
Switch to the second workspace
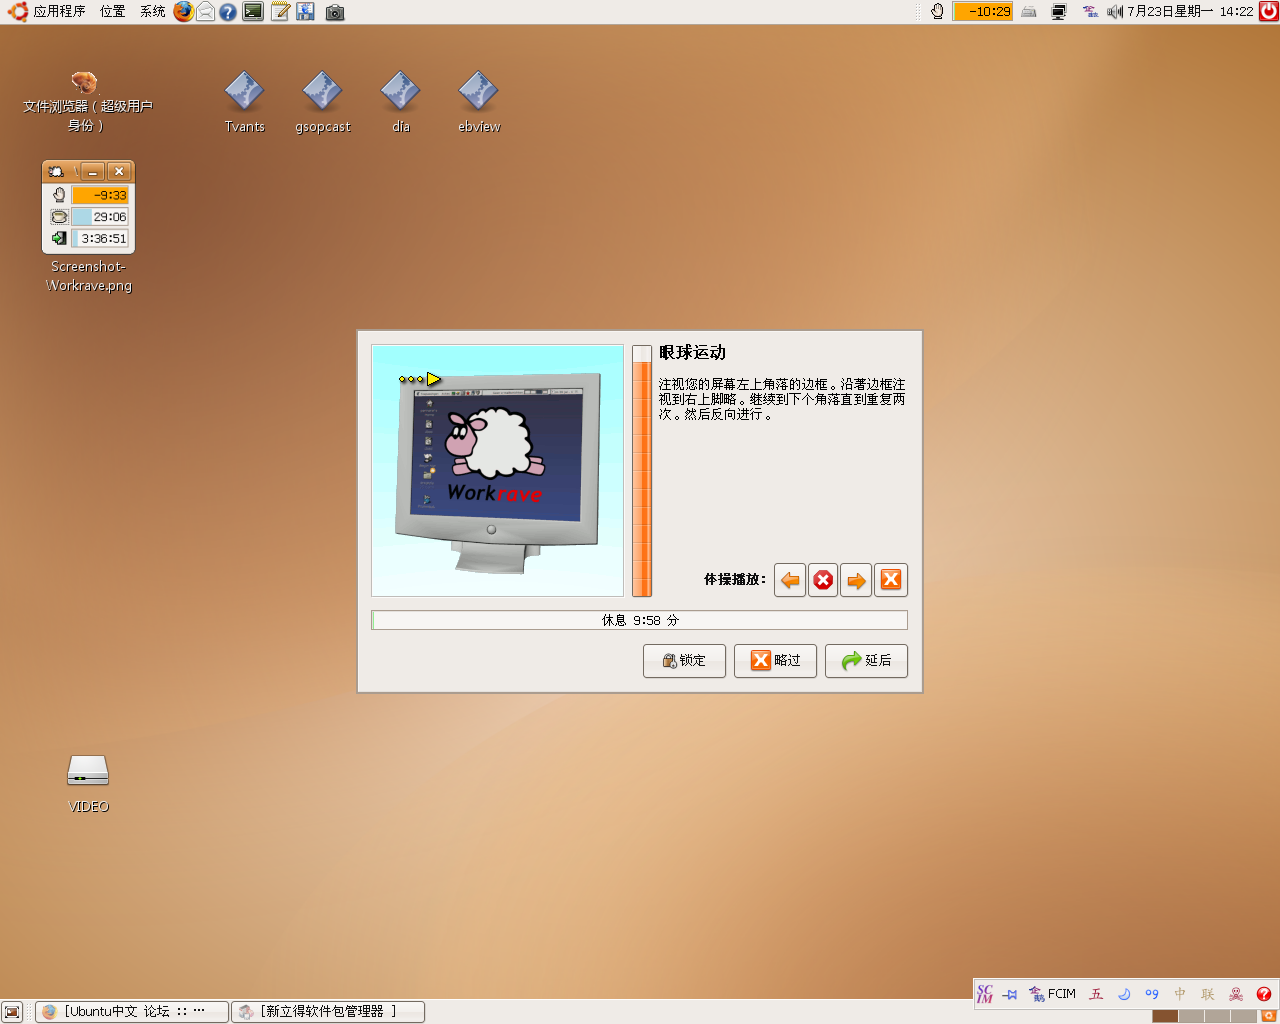[1191, 1016]
